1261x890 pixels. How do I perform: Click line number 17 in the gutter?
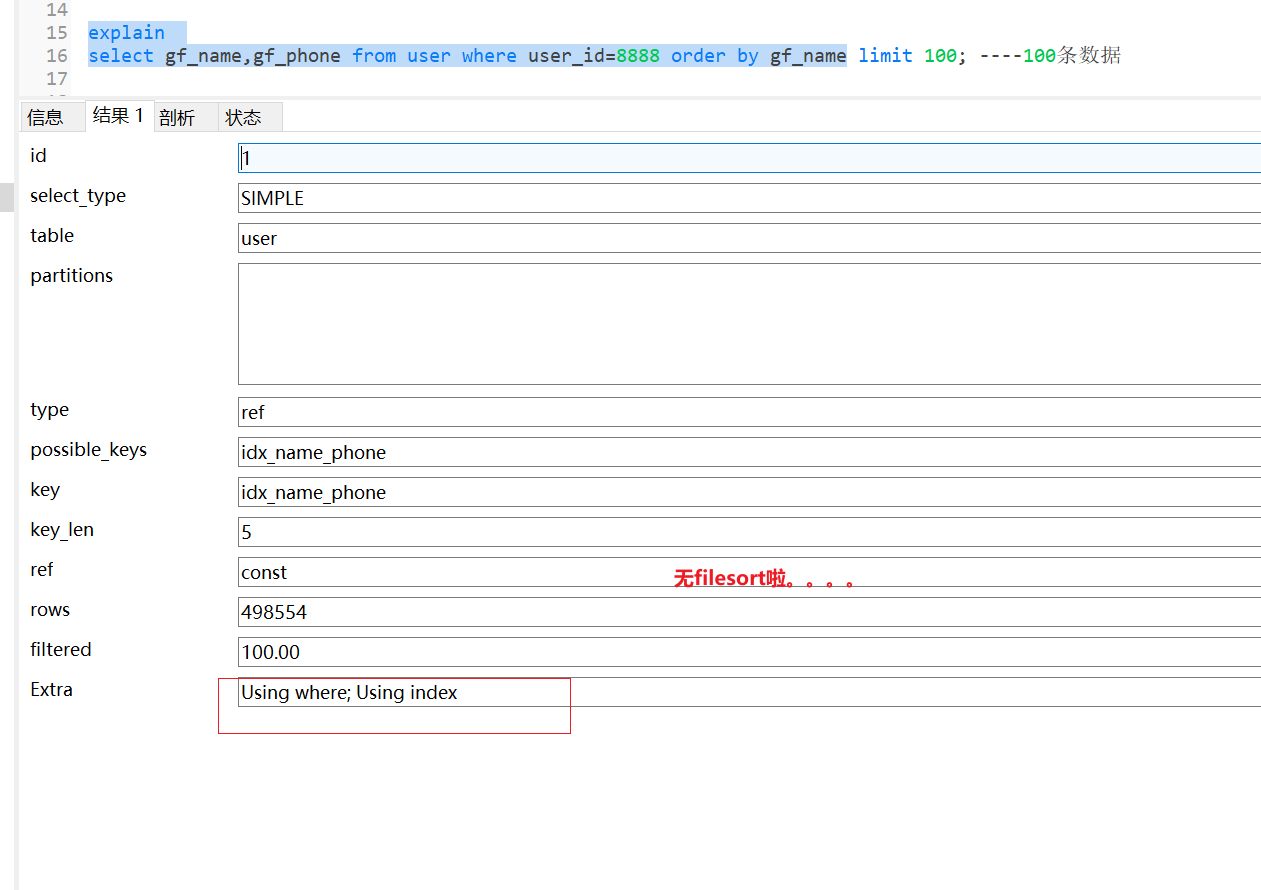[x=57, y=79]
